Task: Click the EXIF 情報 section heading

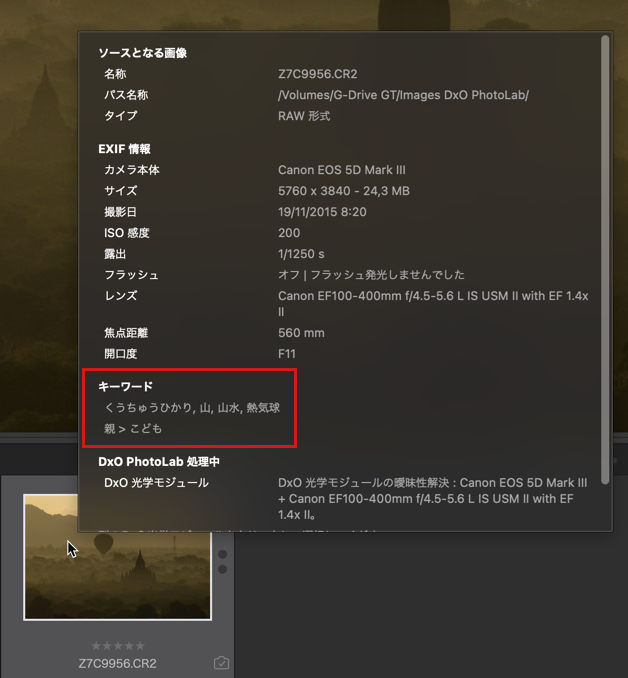Action: tap(125, 149)
